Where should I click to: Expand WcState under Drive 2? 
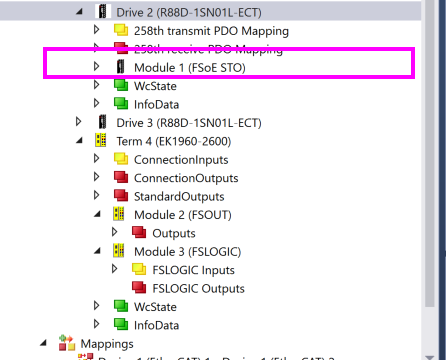click(97, 85)
